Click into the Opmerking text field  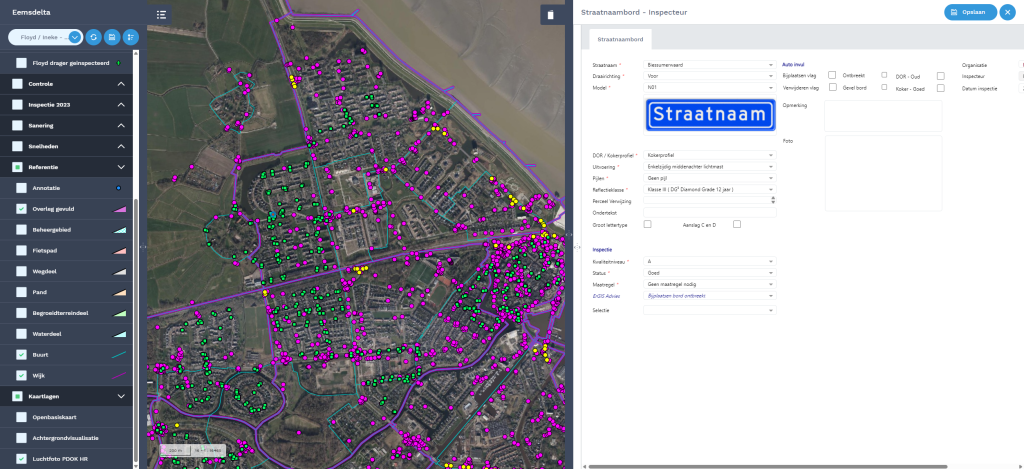(882, 115)
